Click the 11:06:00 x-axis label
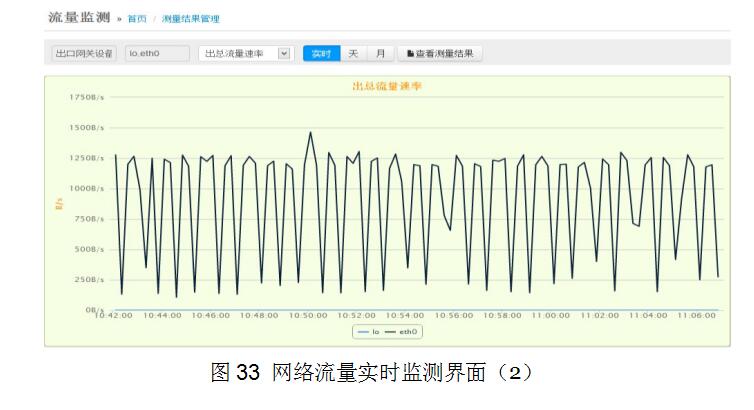This screenshot has height=410, width=754. (x=697, y=315)
